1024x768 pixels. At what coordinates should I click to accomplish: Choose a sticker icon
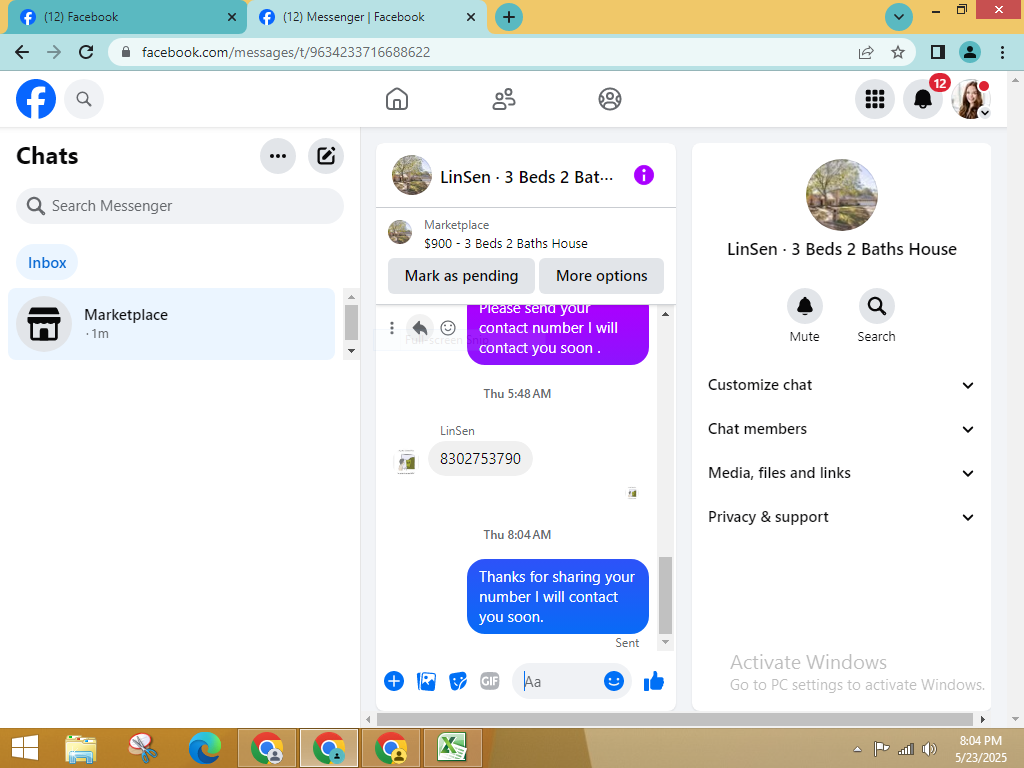[458, 681]
